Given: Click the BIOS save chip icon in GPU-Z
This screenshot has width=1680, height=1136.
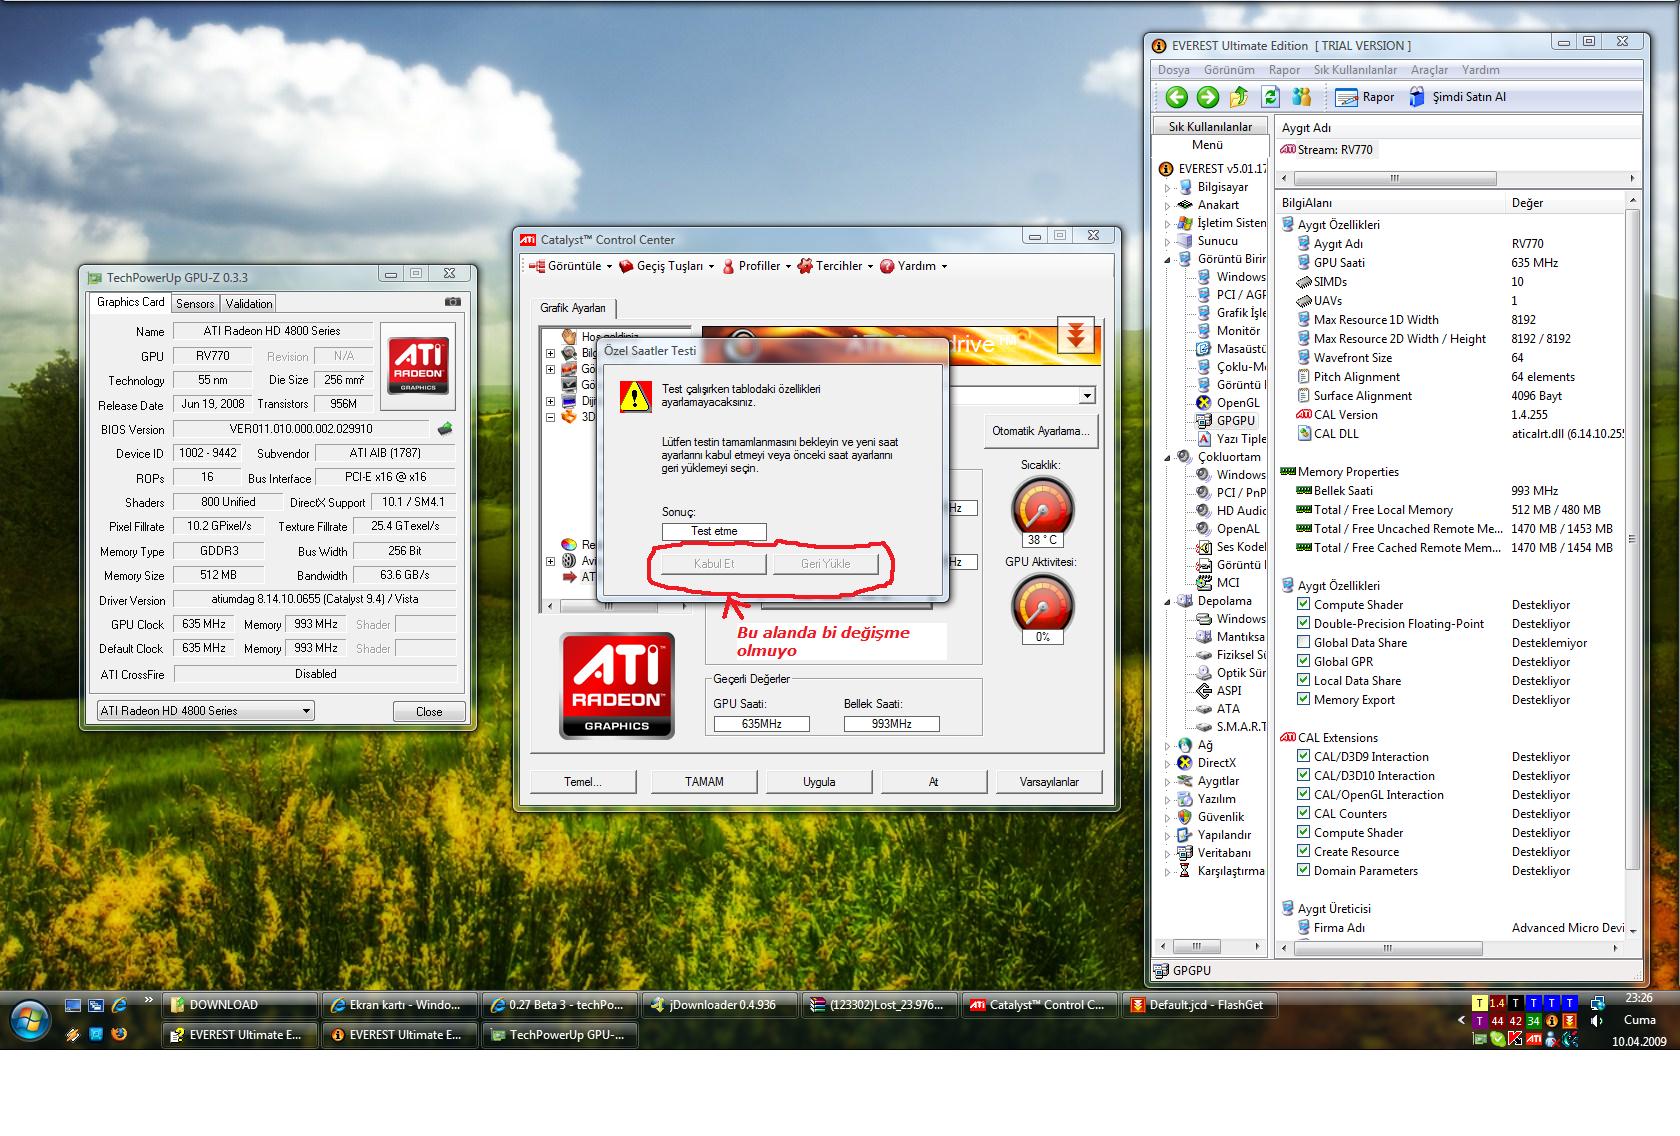Looking at the screenshot, I should coord(445,429).
